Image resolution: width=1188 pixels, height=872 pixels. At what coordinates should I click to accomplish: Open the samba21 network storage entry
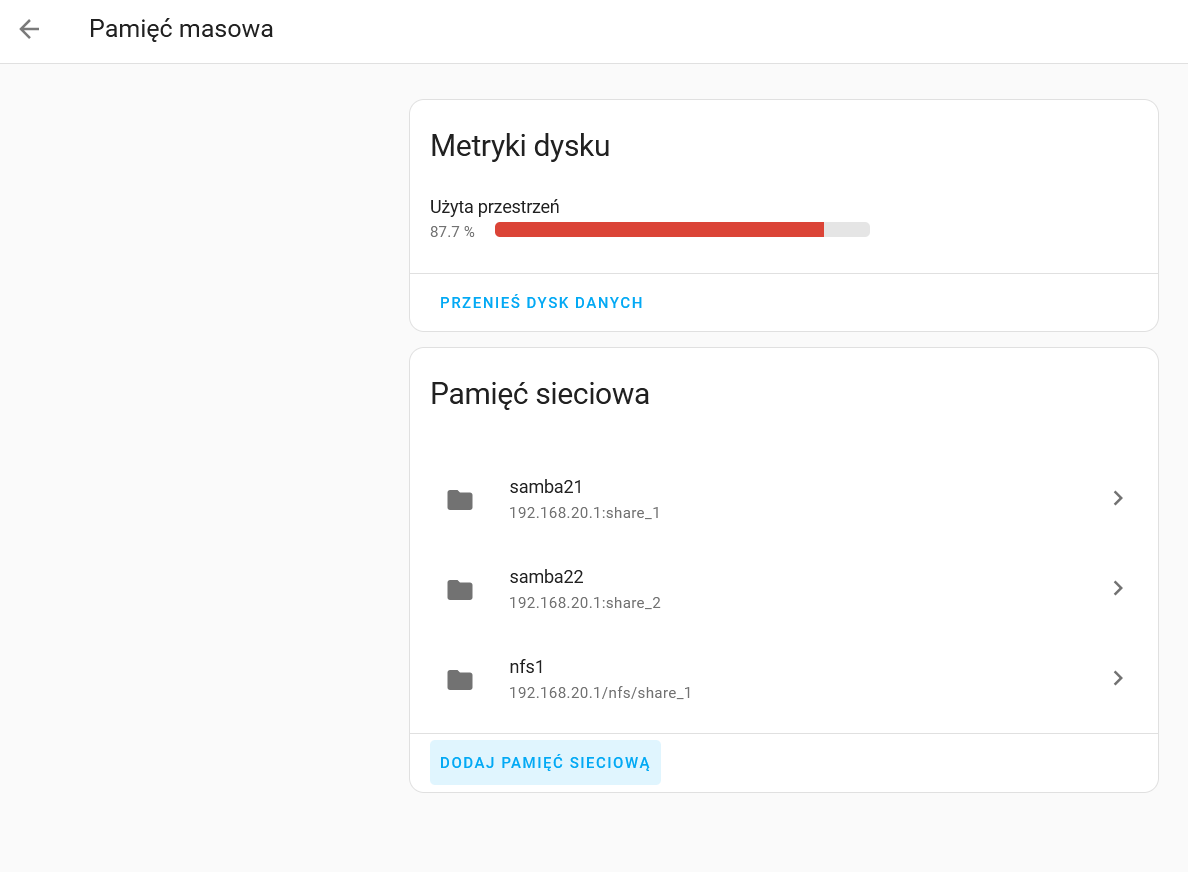coord(546,487)
